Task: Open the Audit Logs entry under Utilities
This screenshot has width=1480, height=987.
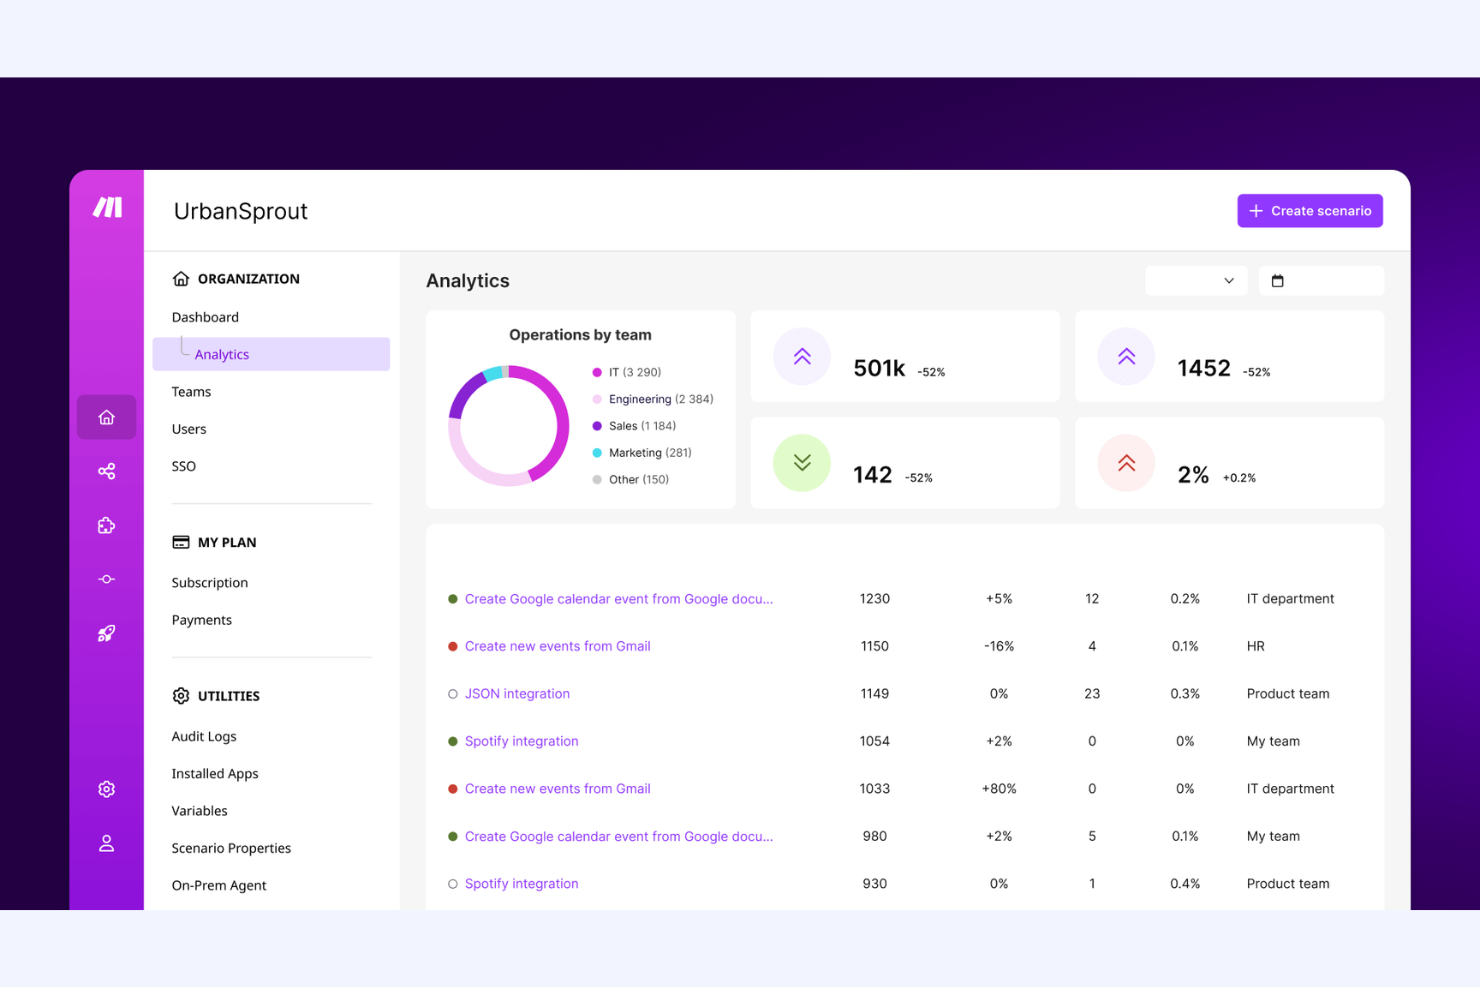Action: tap(204, 736)
